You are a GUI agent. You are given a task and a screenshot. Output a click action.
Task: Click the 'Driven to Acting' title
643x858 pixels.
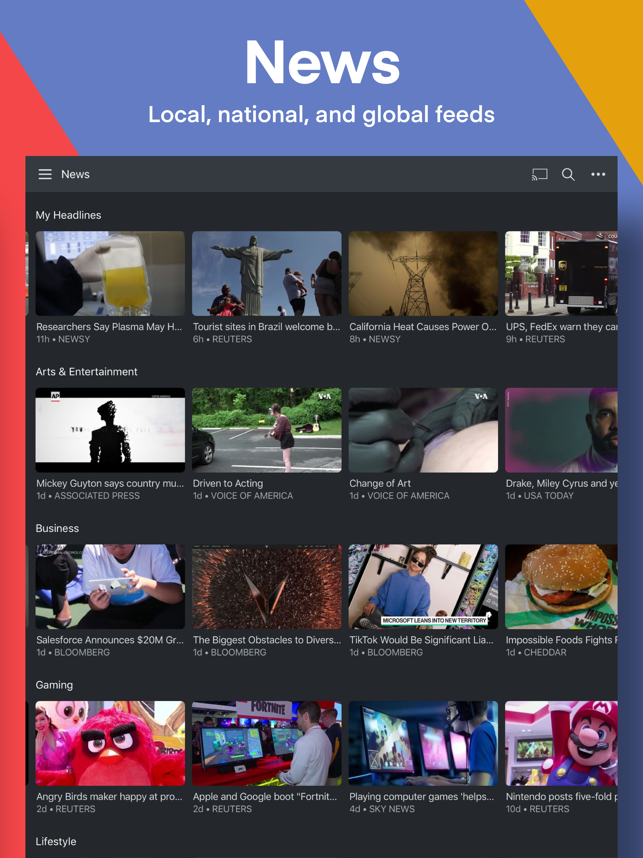click(228, 483)
